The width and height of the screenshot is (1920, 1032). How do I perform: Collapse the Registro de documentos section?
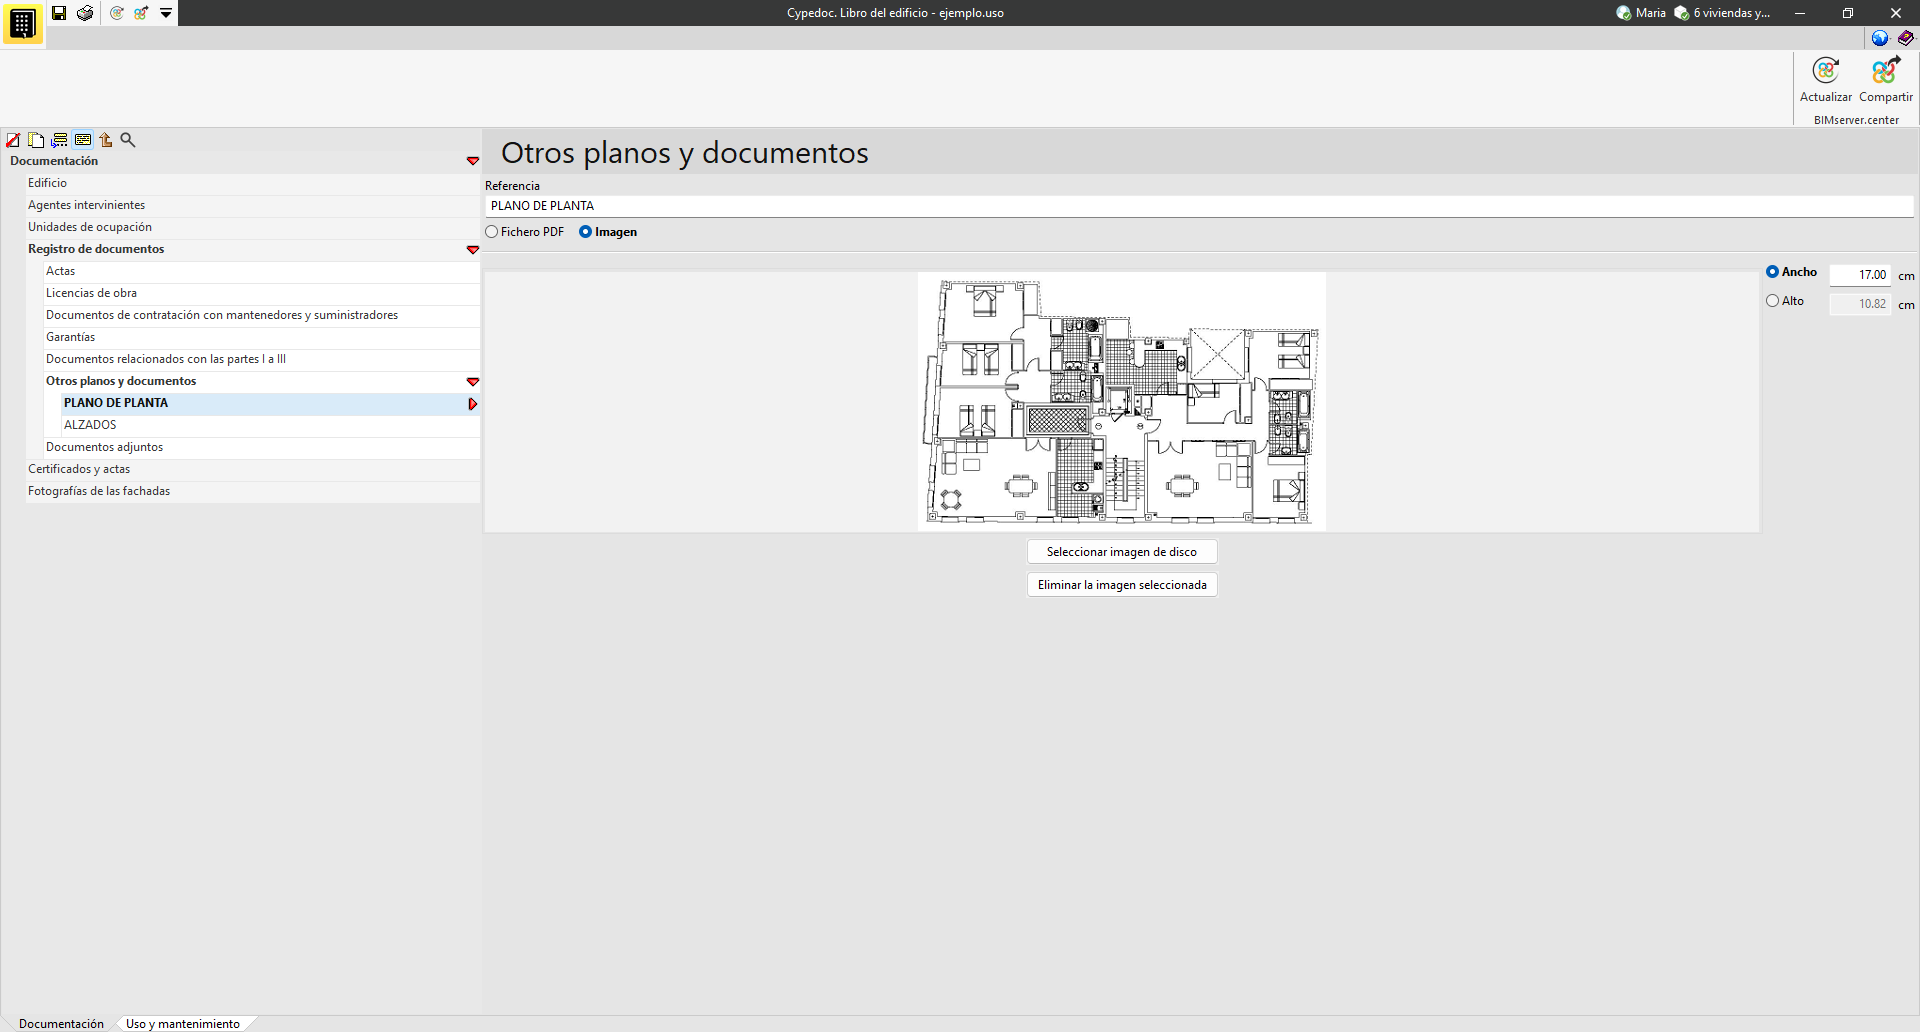pyautogui.click(x=473, y=250)
